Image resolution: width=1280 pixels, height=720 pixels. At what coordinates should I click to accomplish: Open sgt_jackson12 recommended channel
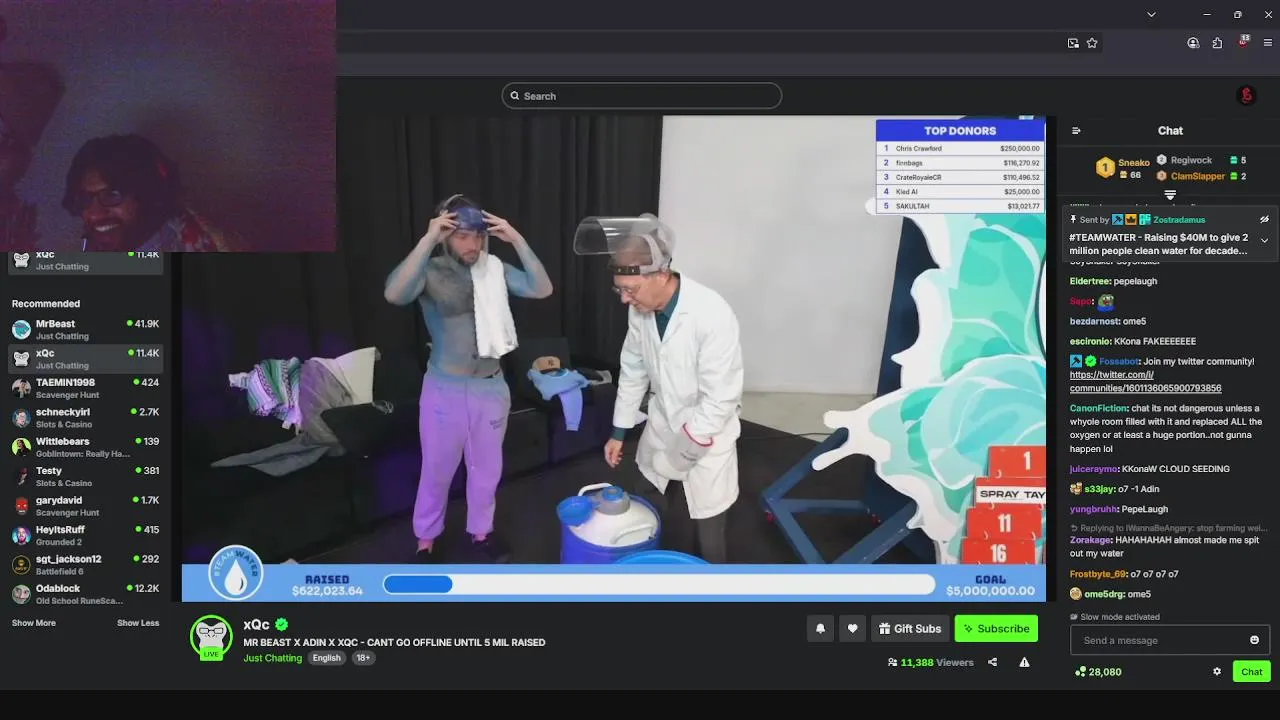pos(85,565)
